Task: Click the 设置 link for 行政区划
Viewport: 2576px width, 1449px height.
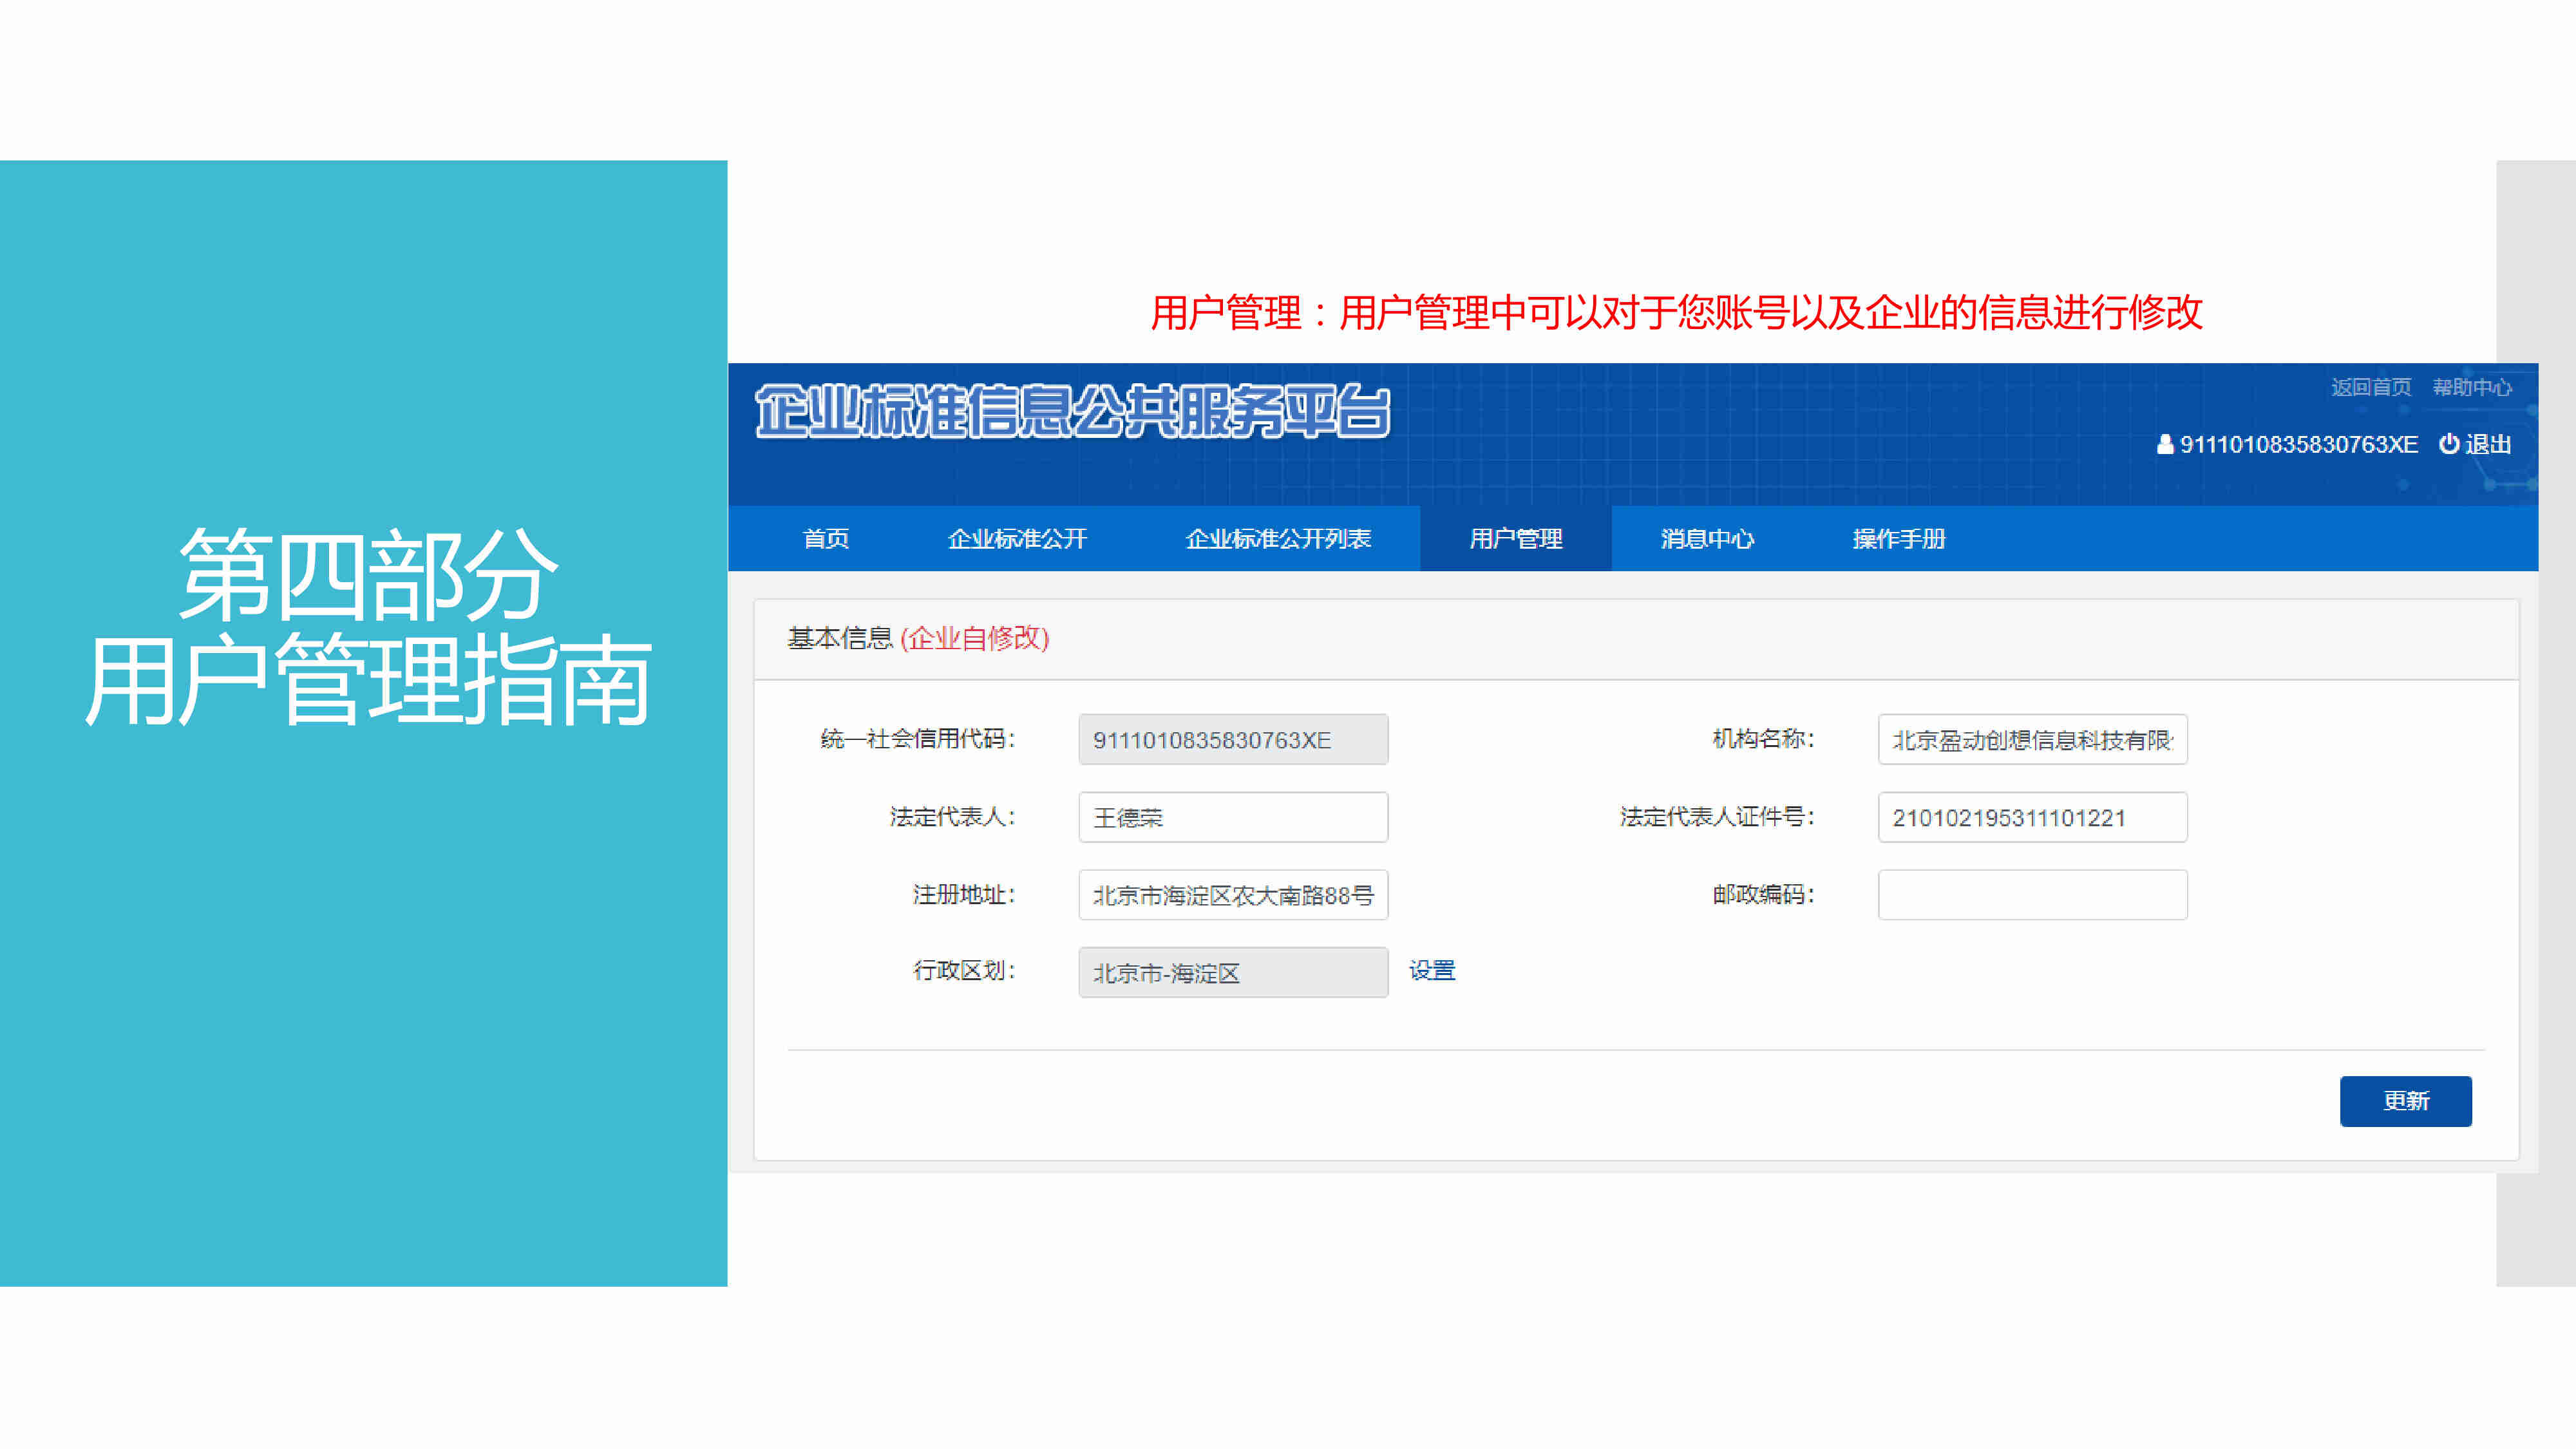Action: point(1432,970)
